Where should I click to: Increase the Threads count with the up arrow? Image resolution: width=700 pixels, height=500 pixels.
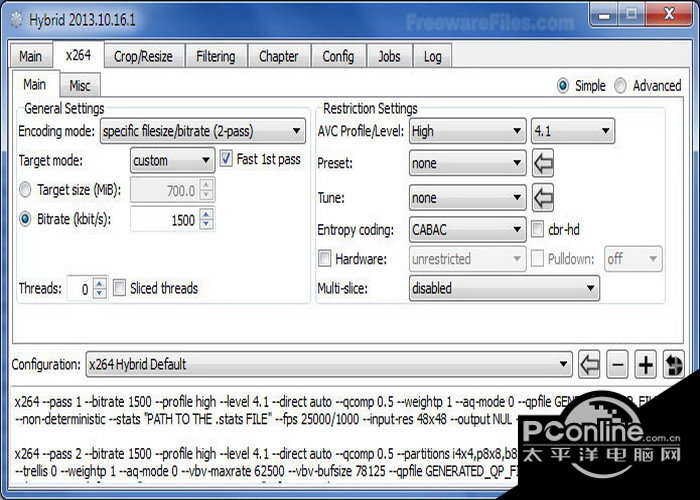pyautogui.click(x=100, y=283)
